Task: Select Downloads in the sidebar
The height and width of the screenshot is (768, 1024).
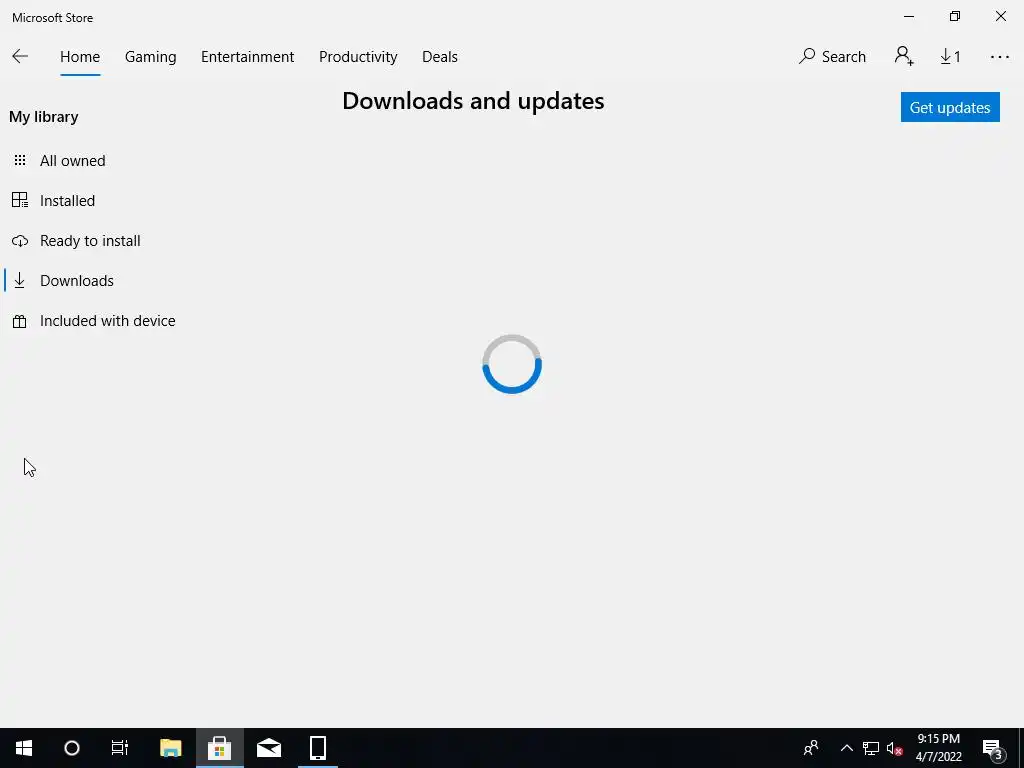Action: 76,281
